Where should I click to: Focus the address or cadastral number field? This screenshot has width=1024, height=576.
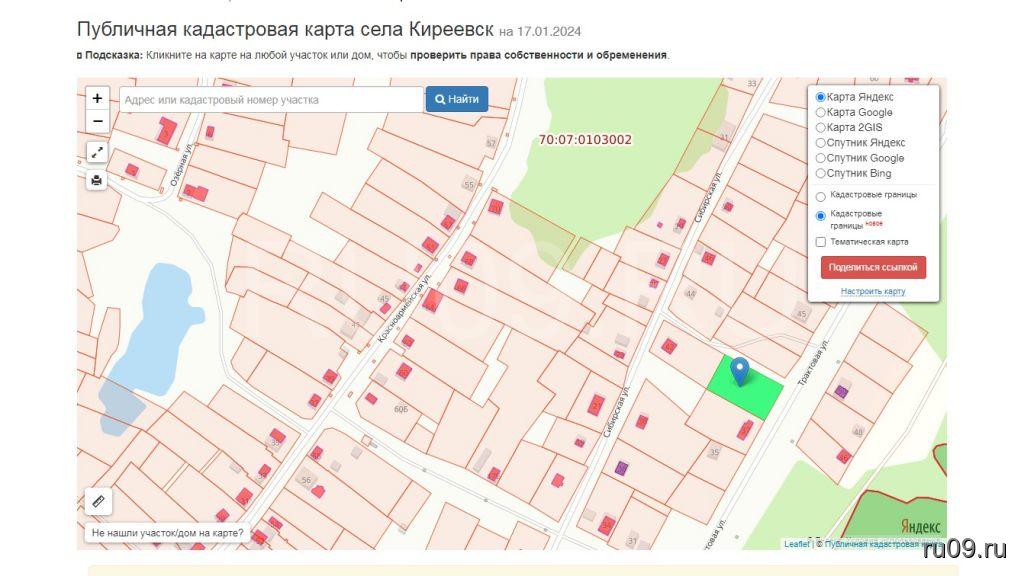(x=271, y=100)
